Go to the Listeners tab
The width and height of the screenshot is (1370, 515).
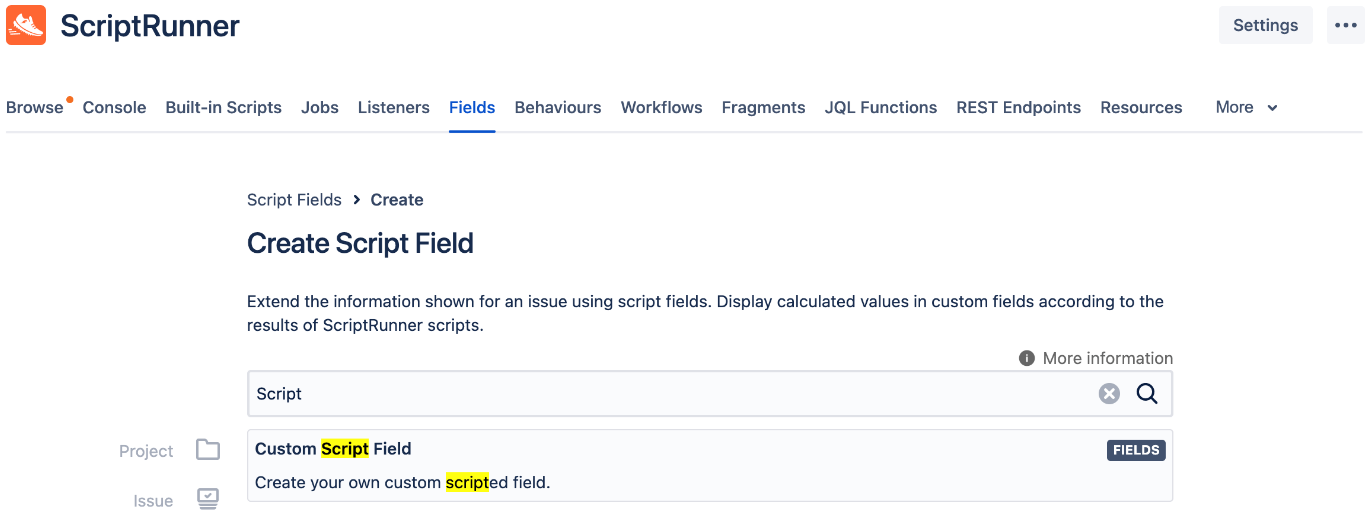point(394,107)
